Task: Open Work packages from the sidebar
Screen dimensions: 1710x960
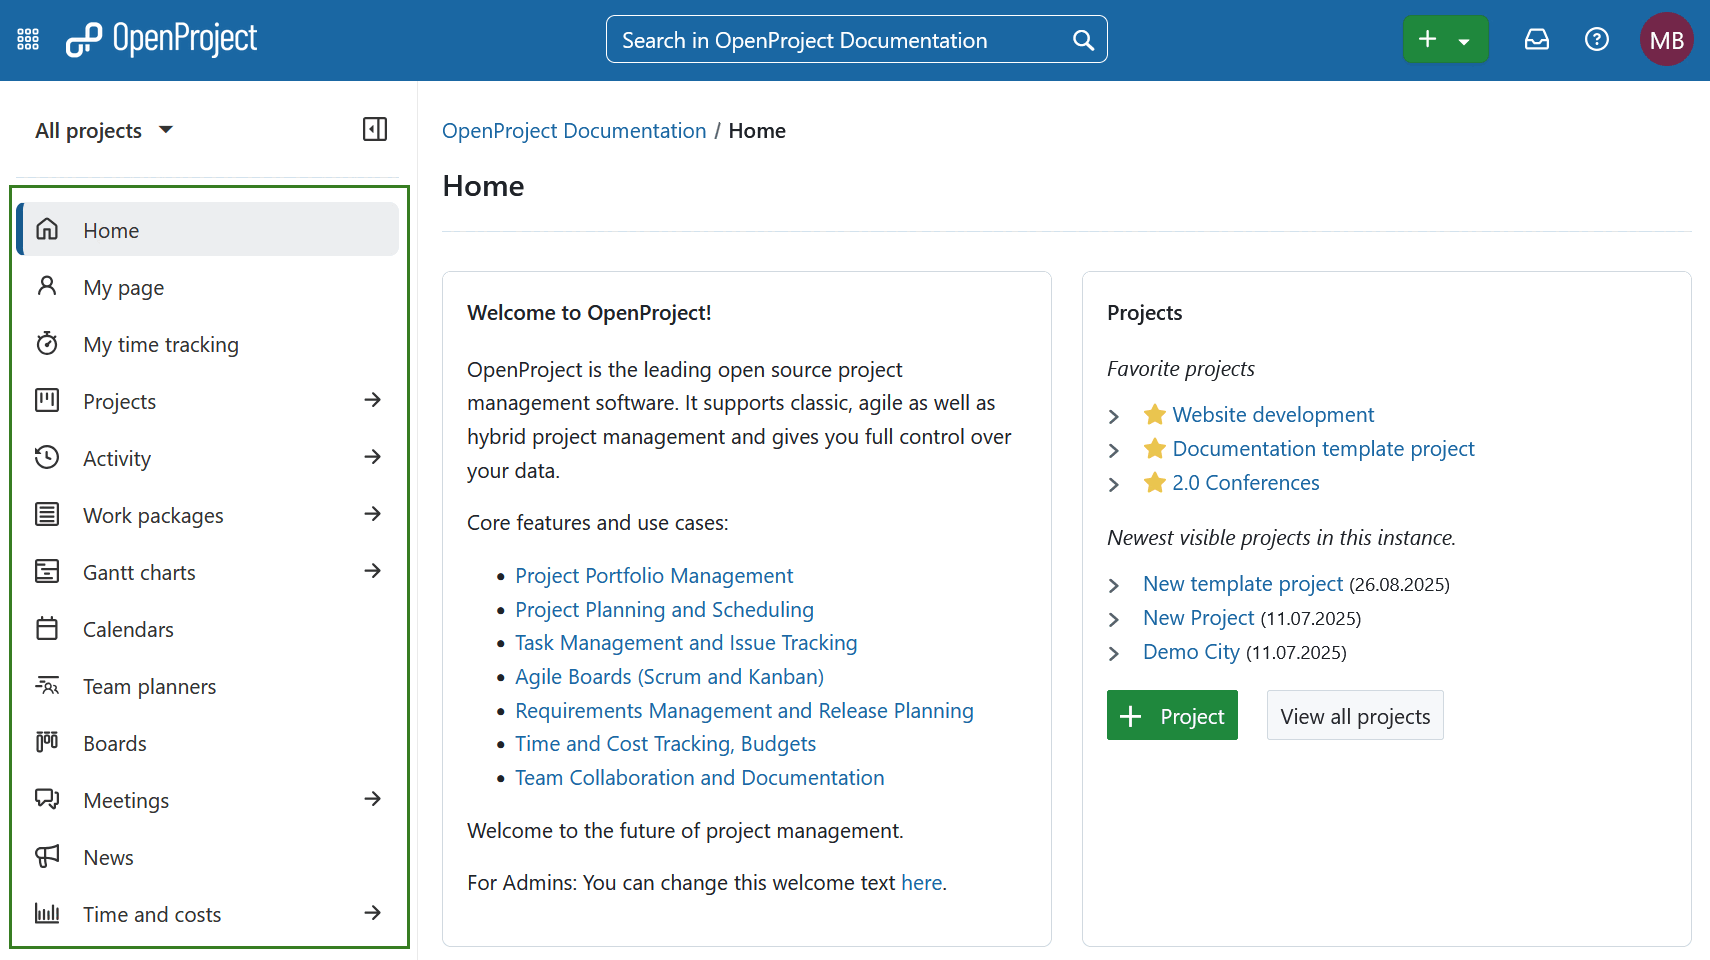Action: [x=152, y=514]
